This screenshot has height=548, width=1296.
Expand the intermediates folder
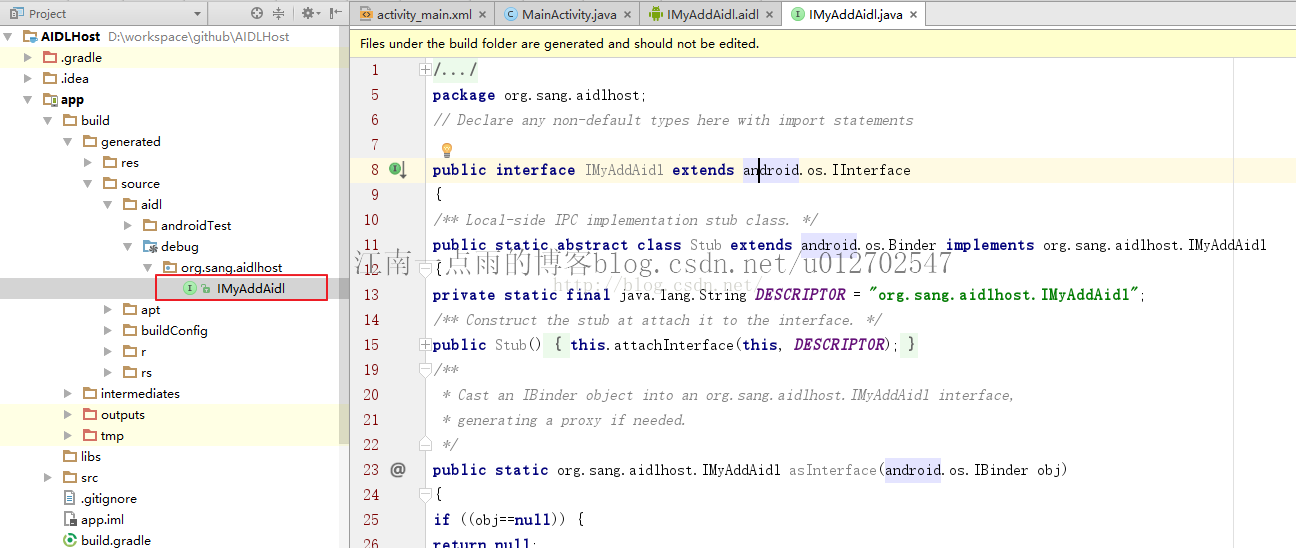tap(68, 394)
